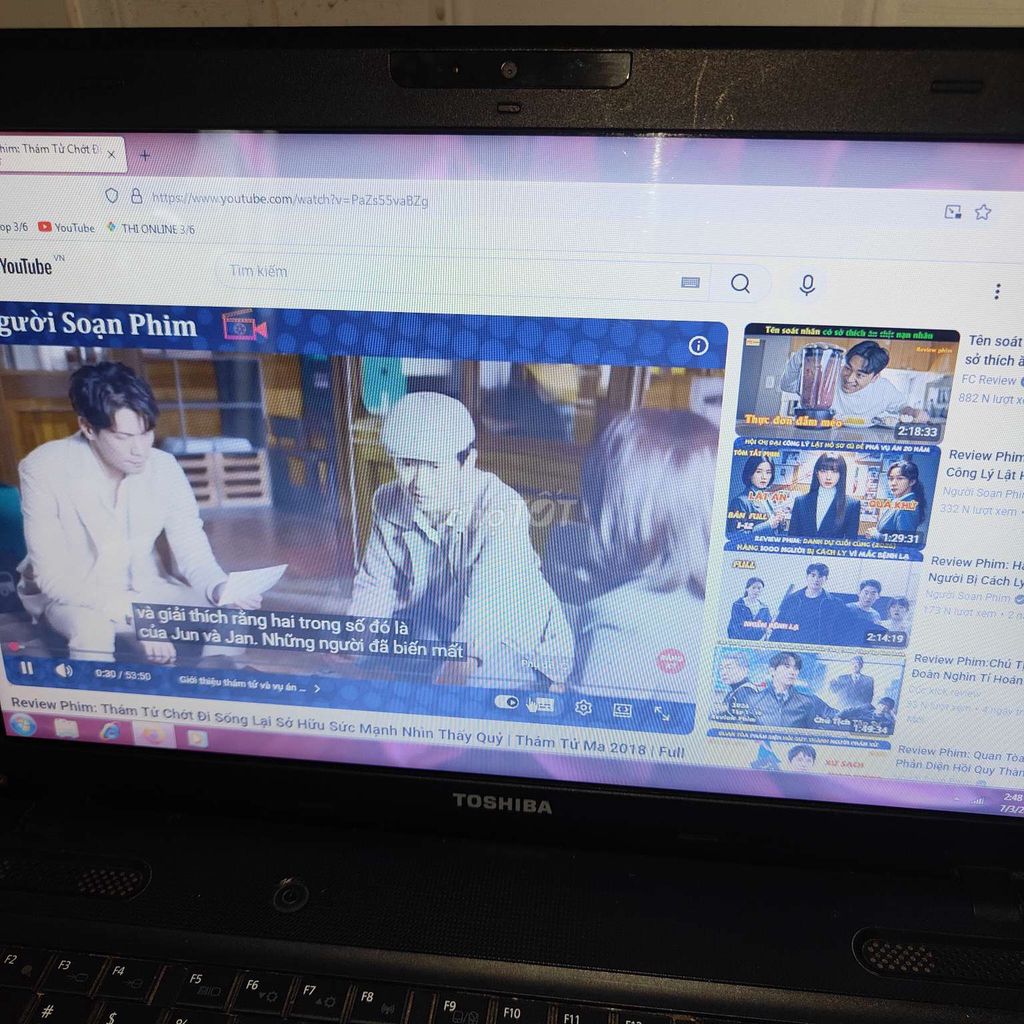Mute the video with the speaker icon
Image resolution: width=1024 pixels, height=1024 pixels.
64,671
